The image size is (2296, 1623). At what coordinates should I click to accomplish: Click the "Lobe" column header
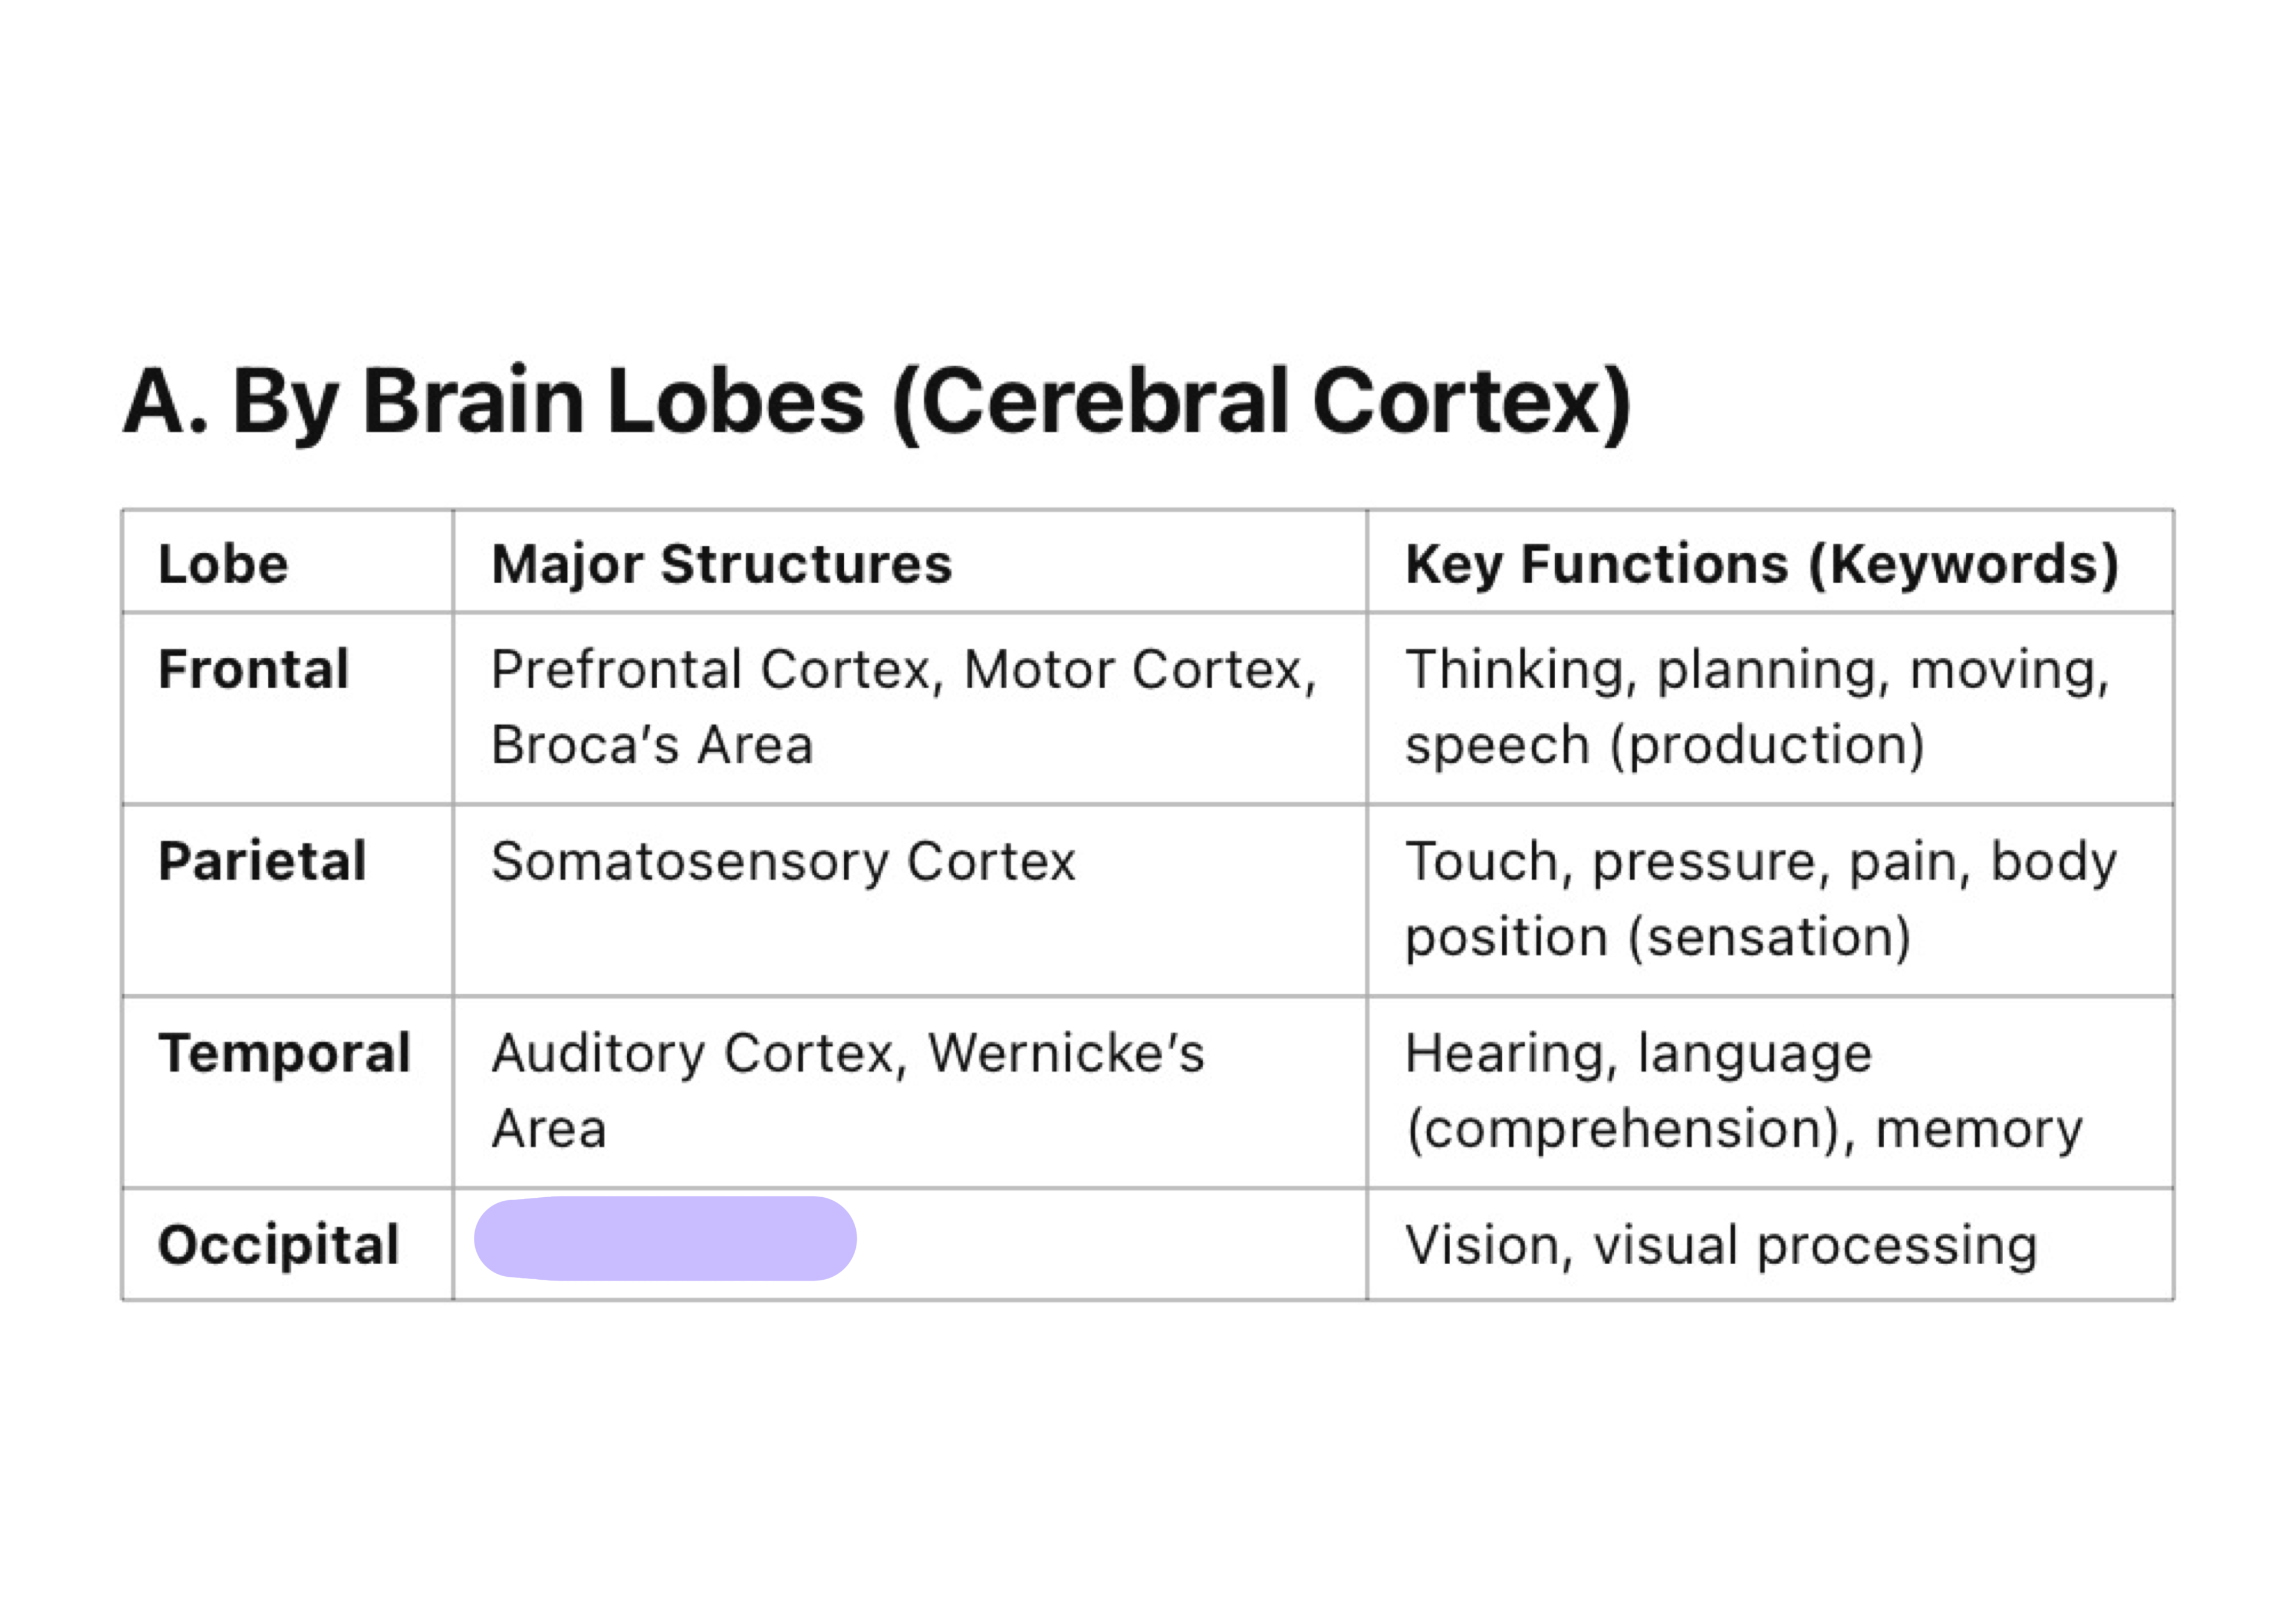pos(223,564)
